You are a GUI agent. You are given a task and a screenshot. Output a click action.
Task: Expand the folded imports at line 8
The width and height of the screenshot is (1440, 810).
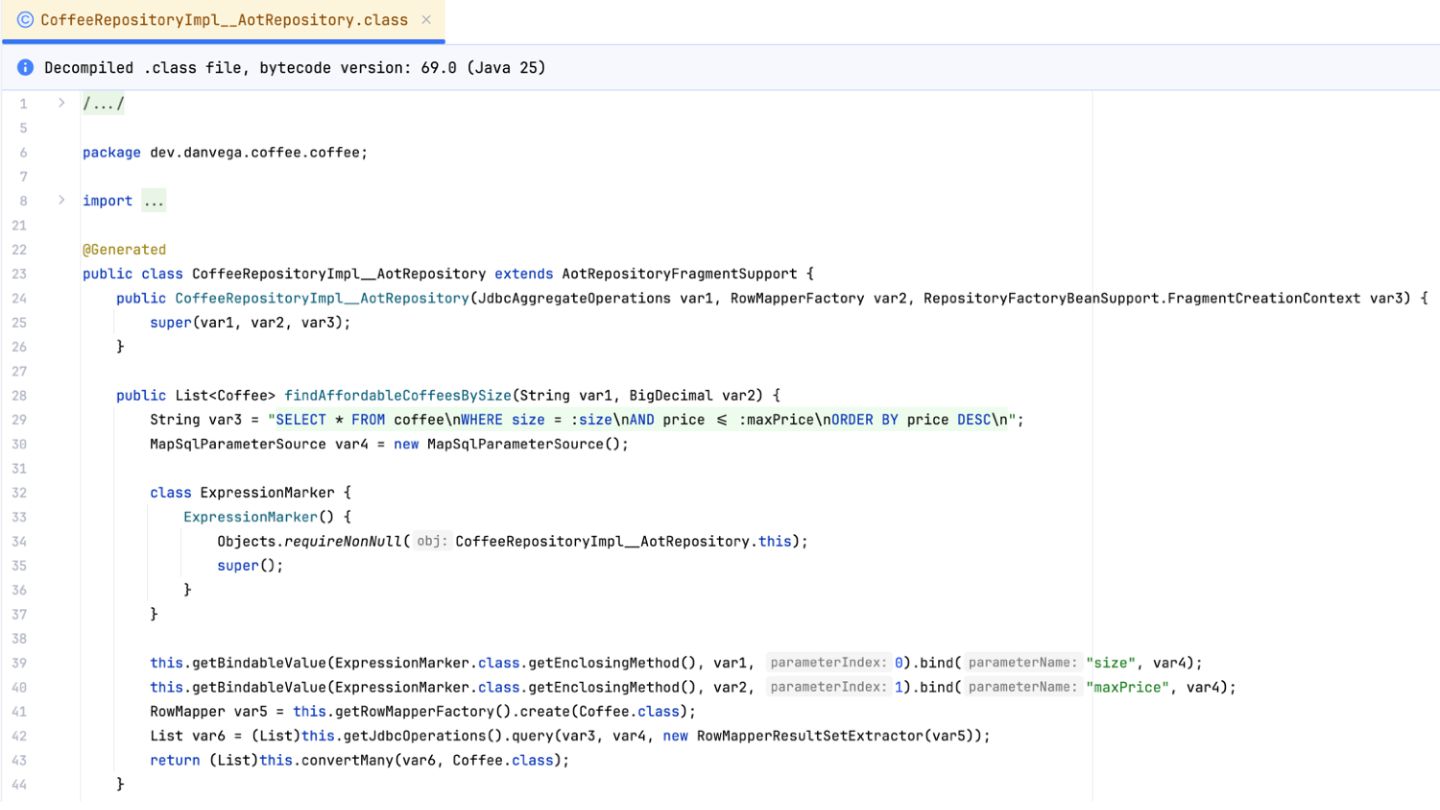click(x=60, y=201)
